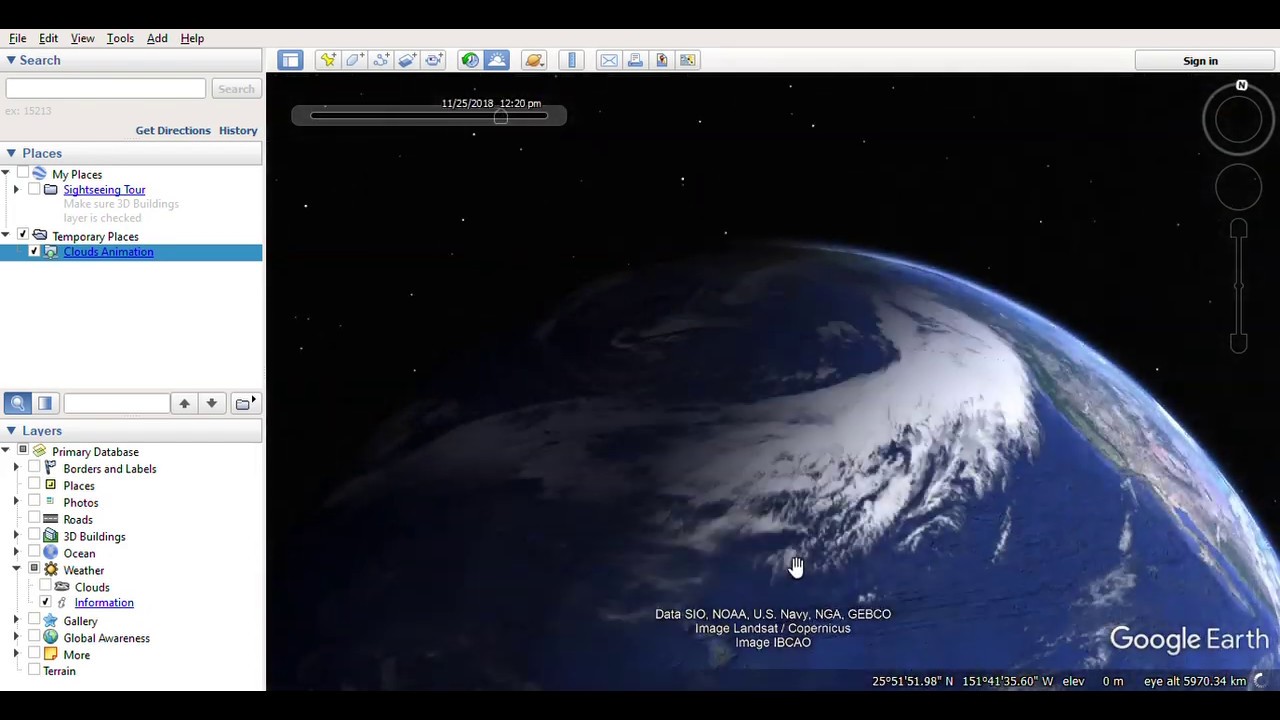Click the Print icon in toolbar

coord(635,60)
